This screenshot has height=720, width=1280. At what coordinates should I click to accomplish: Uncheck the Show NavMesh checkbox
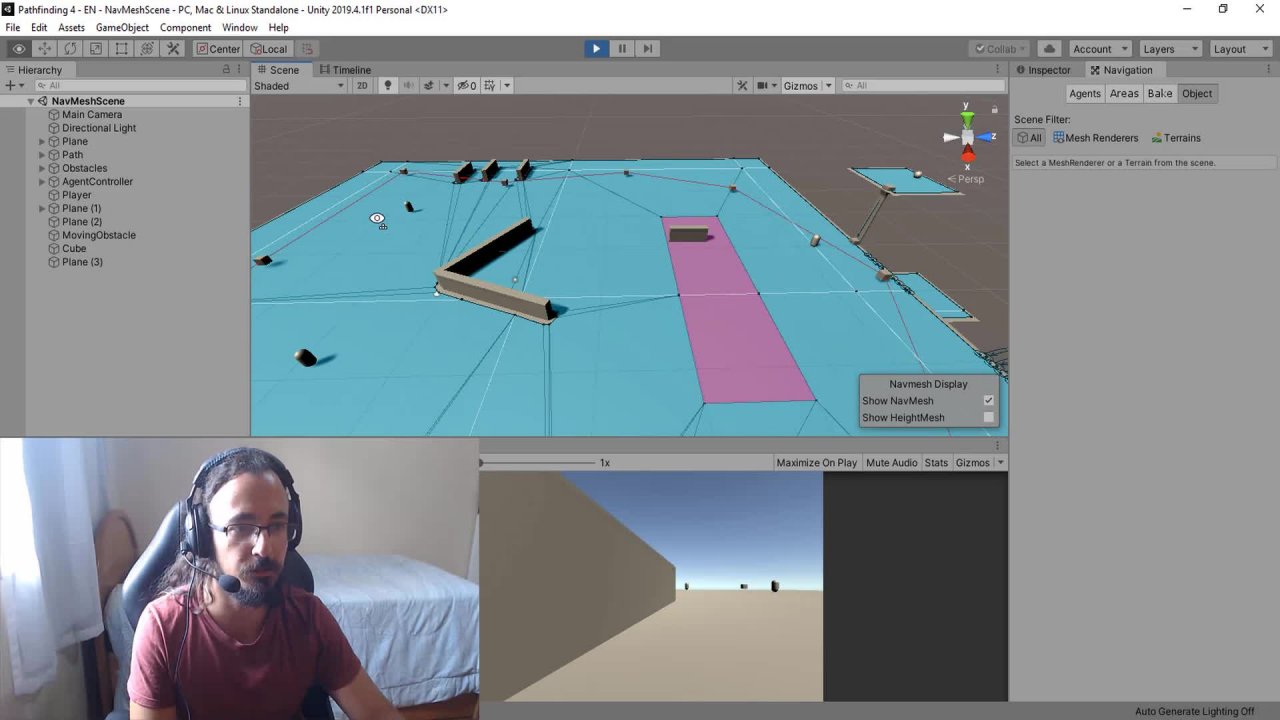point(988,401)
